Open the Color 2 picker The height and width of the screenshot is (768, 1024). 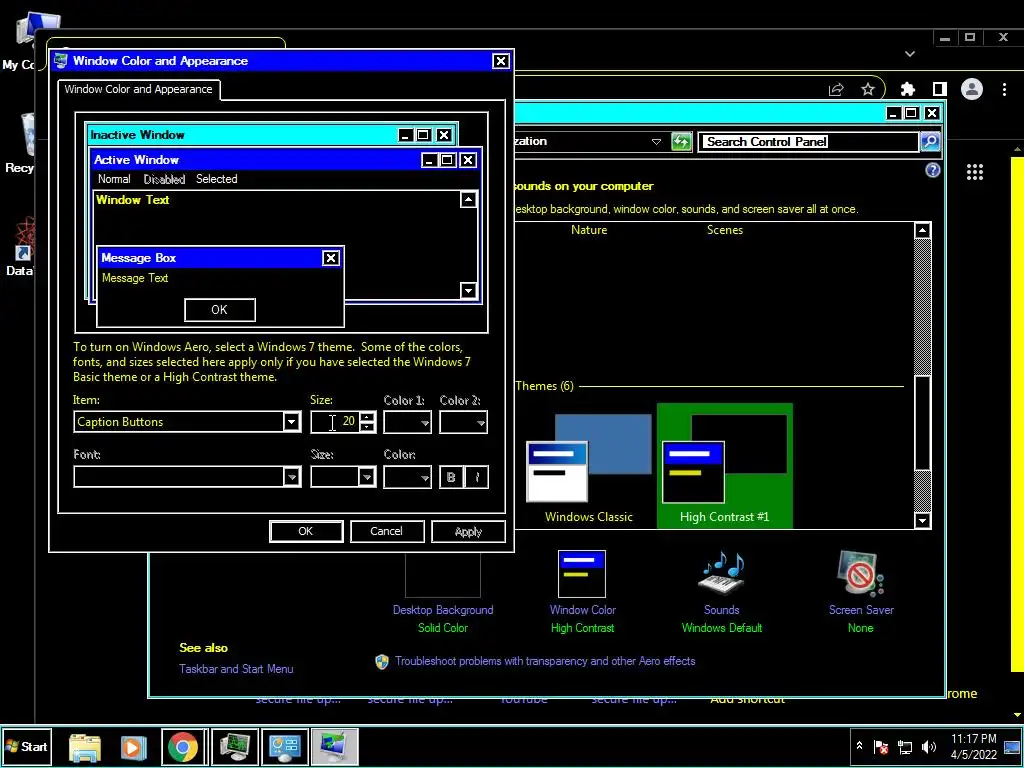pyautogui.click(x=464, y=423)
